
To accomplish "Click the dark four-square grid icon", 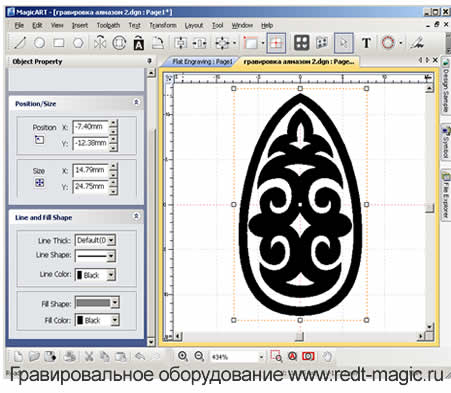I will click(x=301, y=43).
